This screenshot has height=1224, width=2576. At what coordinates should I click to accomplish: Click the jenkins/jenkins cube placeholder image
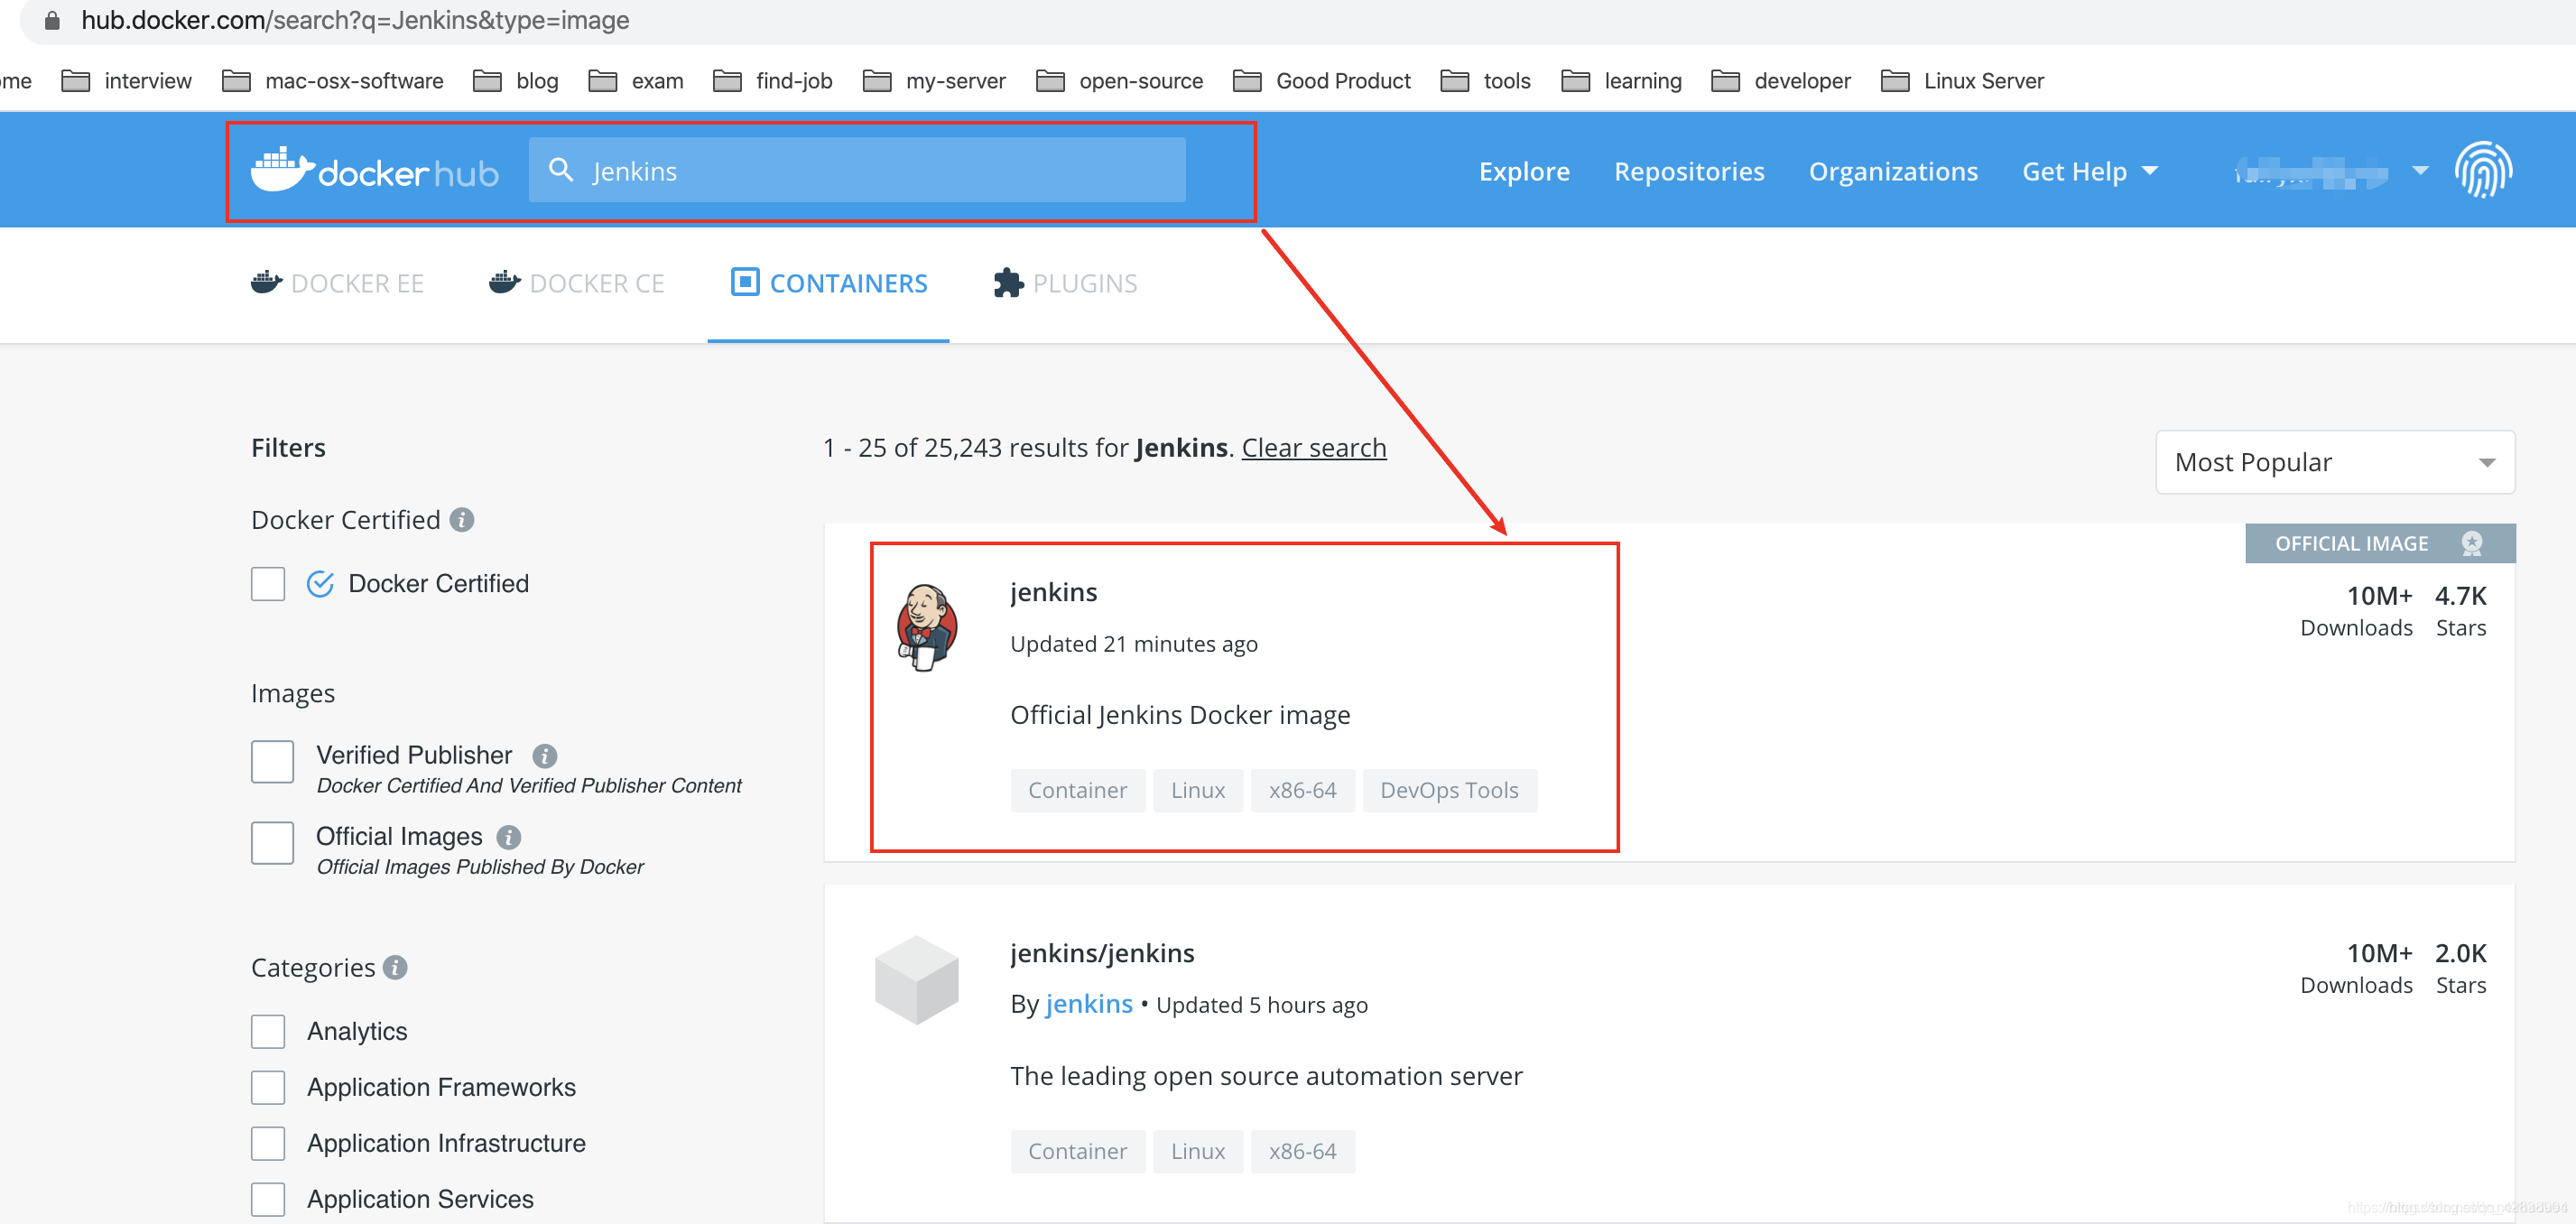click(x=916, y=980)
